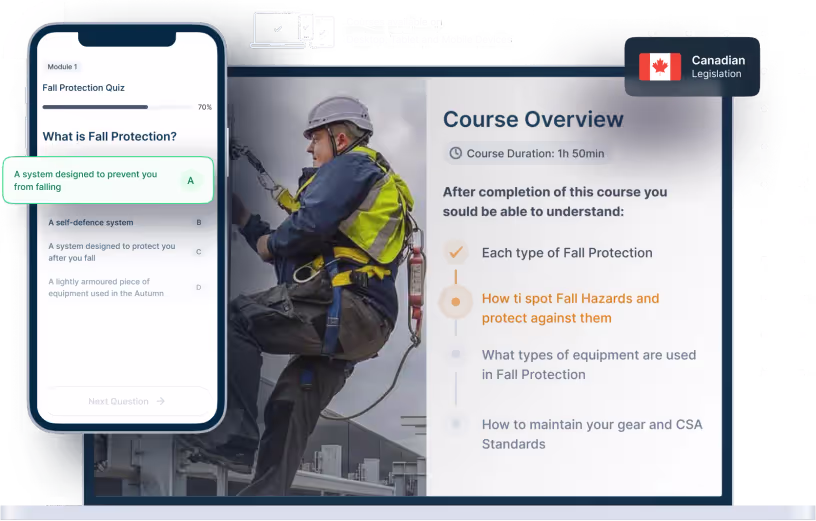This screenshot has height=521, width=816.
Task: Click the Next Question button
Action: [126, 401]
